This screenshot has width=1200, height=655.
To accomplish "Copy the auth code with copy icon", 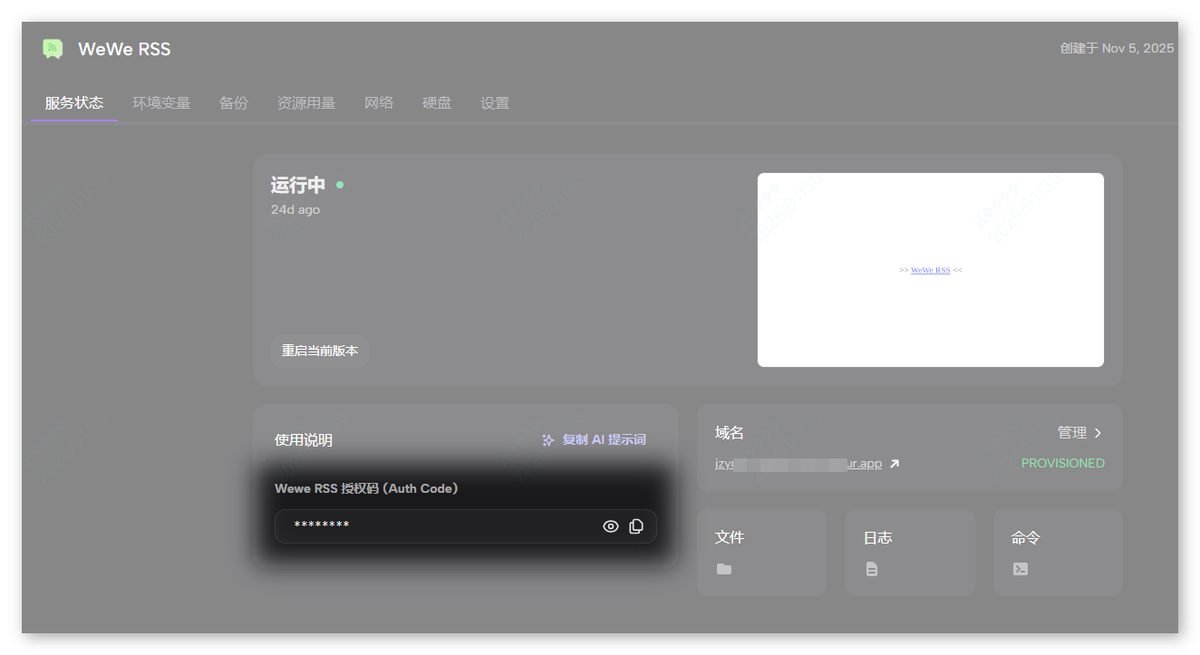I will tap(636, 526).
